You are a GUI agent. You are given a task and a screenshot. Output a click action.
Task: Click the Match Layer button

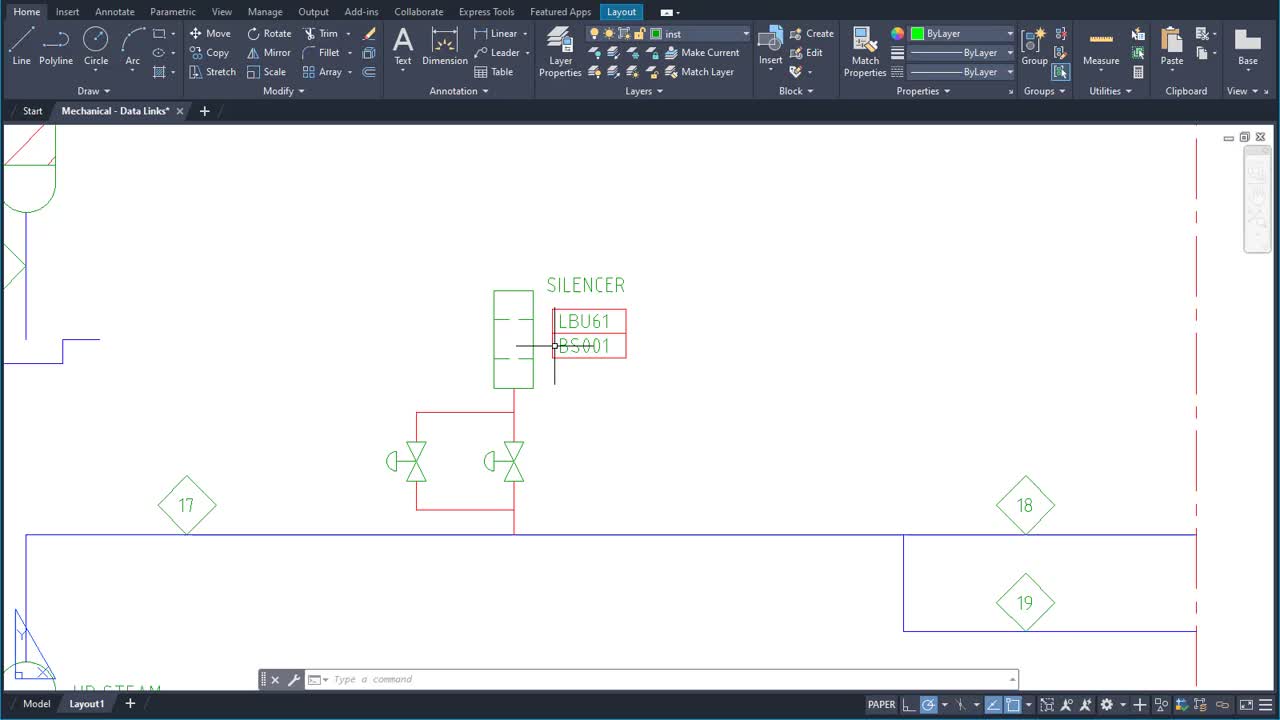click(698, 72)
